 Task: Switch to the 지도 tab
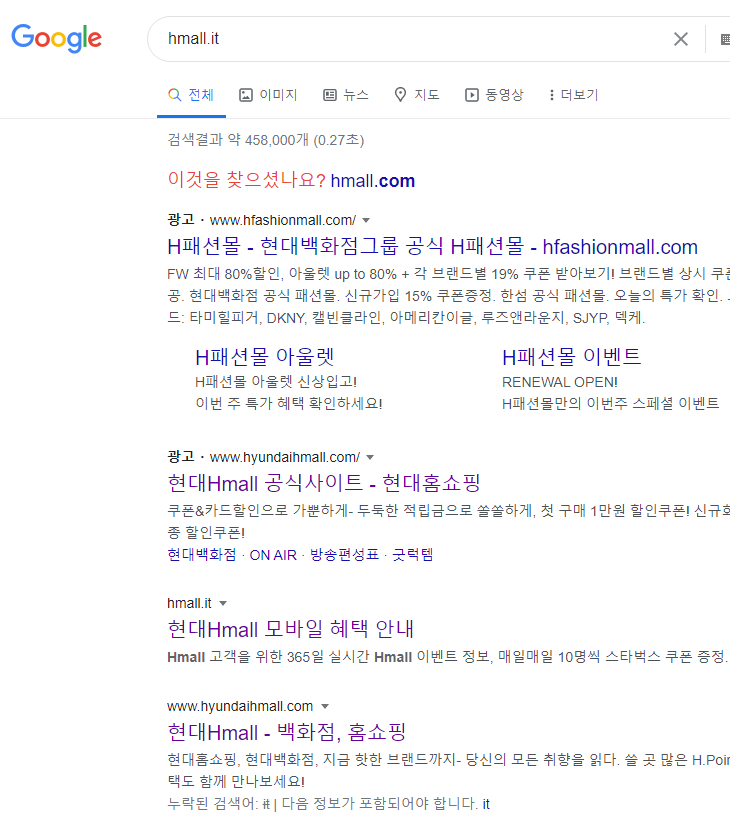click(x=417, y=95)
